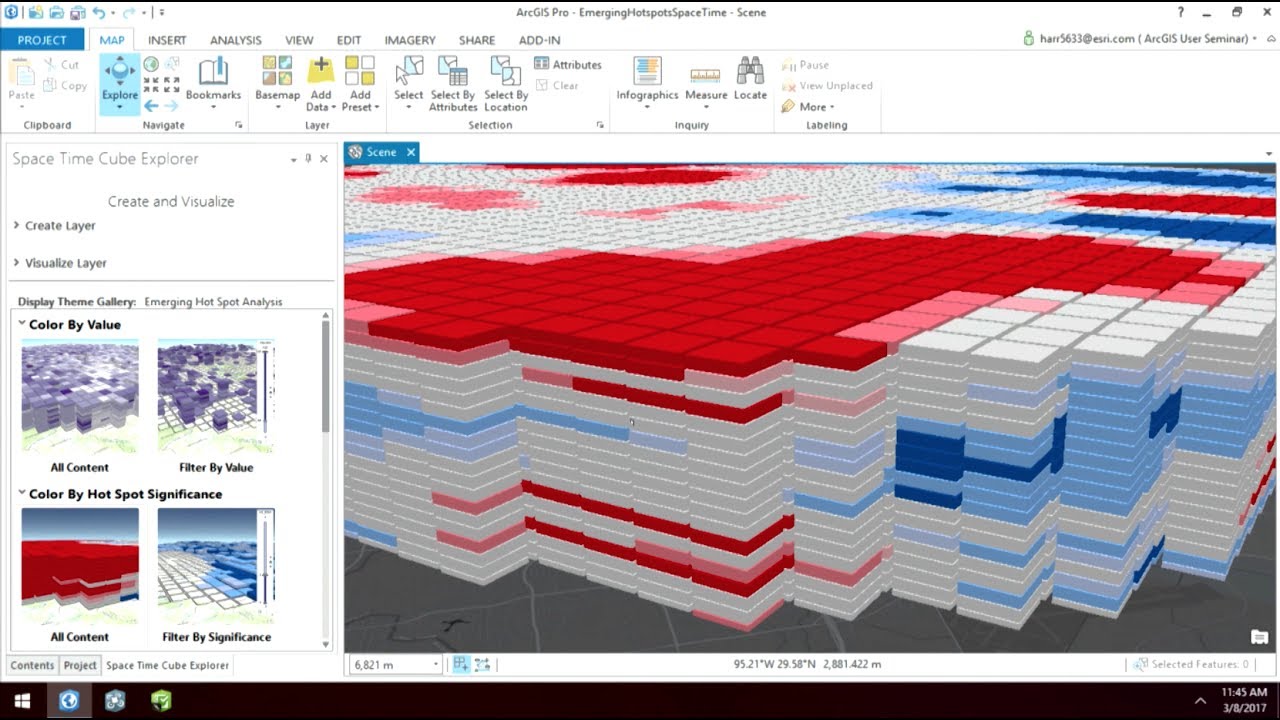Switch to the ADD-IN ribbon tab

539,40
